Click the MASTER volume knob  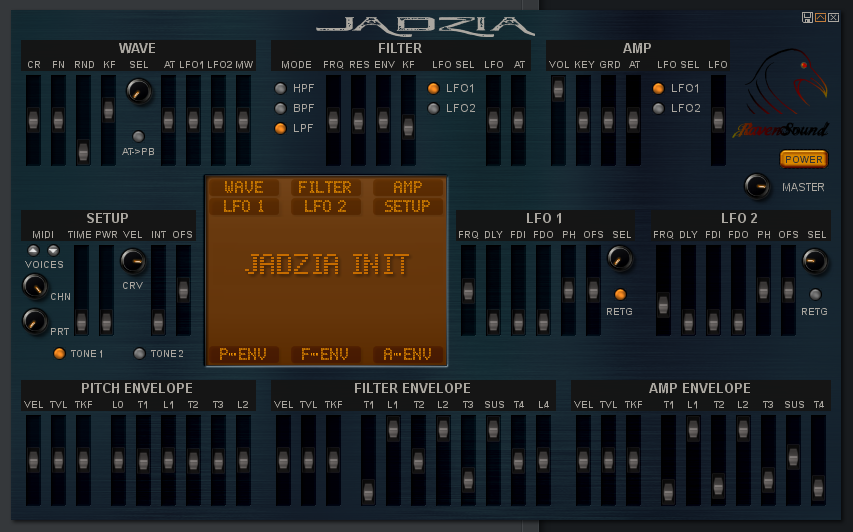click(x=757, y=186)
